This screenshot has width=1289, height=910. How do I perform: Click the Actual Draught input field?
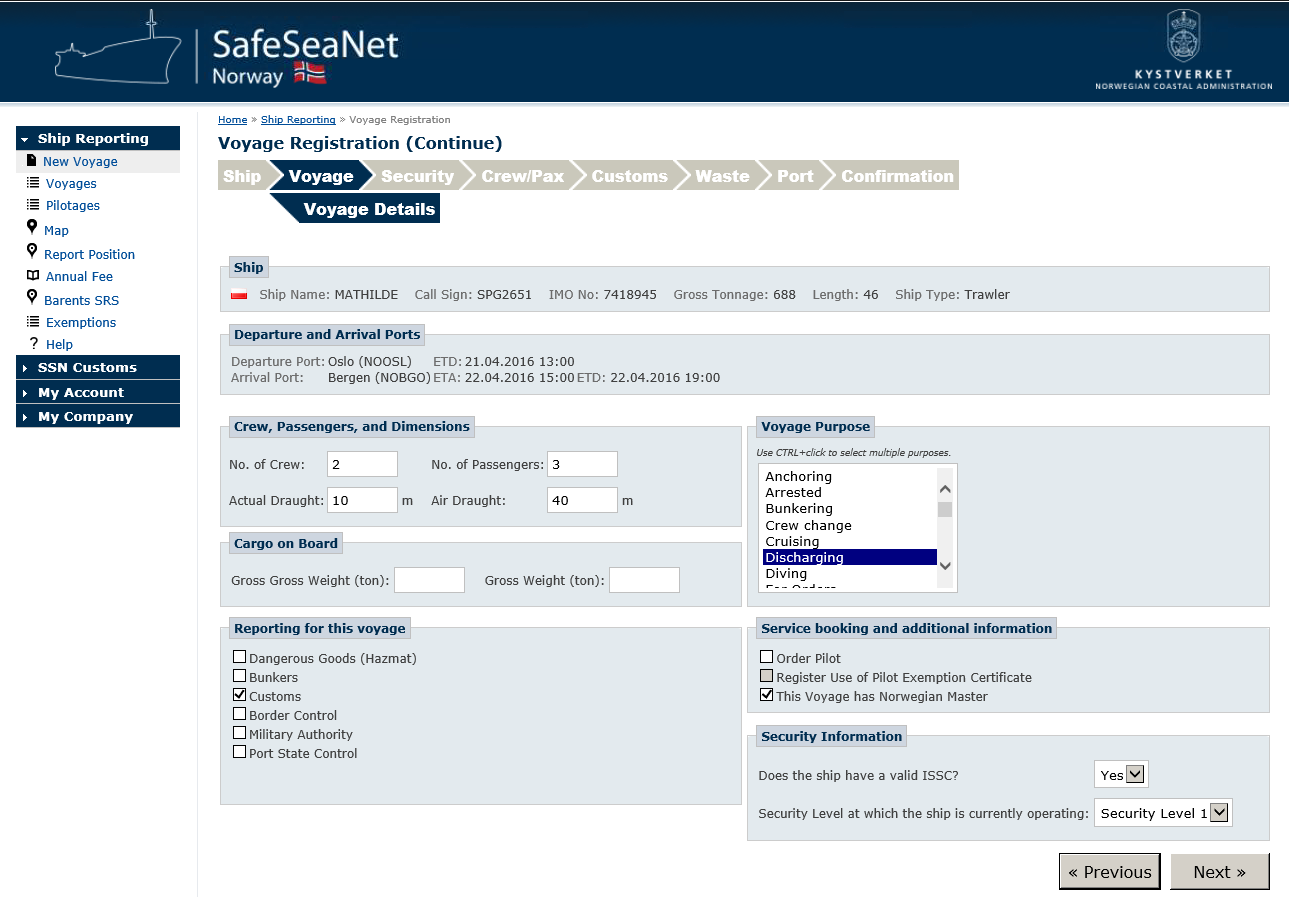coord(362,500)
